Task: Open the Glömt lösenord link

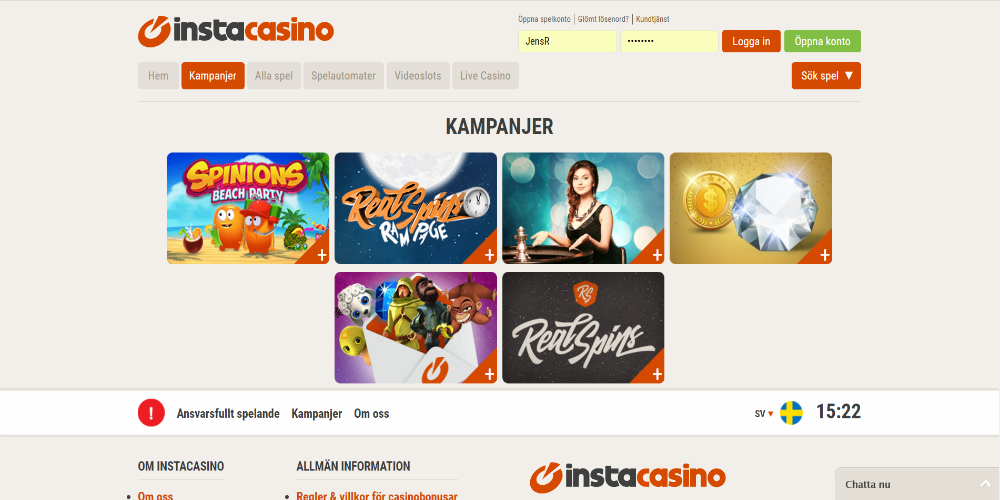Action: [x=603, y=19]
